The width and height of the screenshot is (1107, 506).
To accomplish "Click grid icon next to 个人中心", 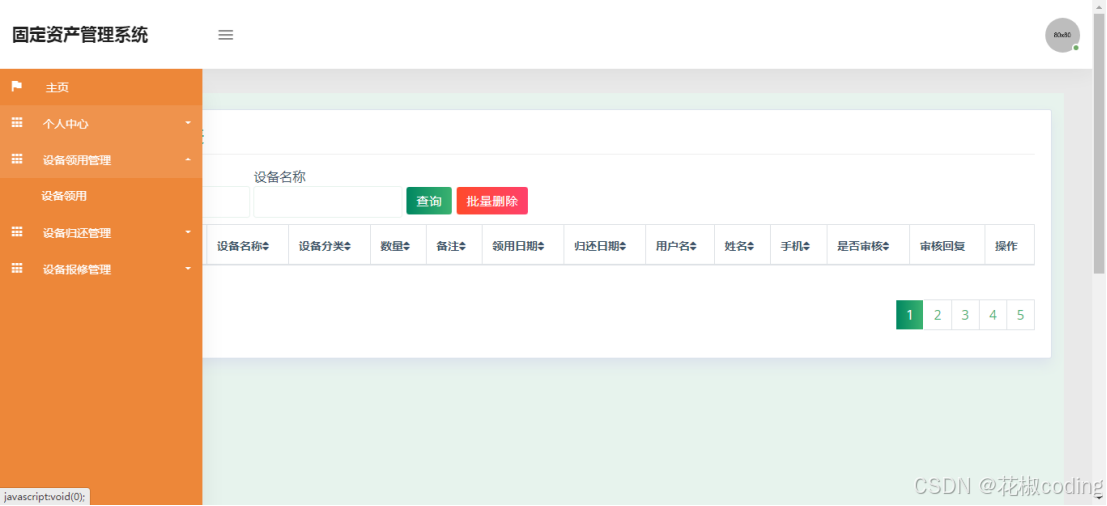I will click(x=17, y=123).
